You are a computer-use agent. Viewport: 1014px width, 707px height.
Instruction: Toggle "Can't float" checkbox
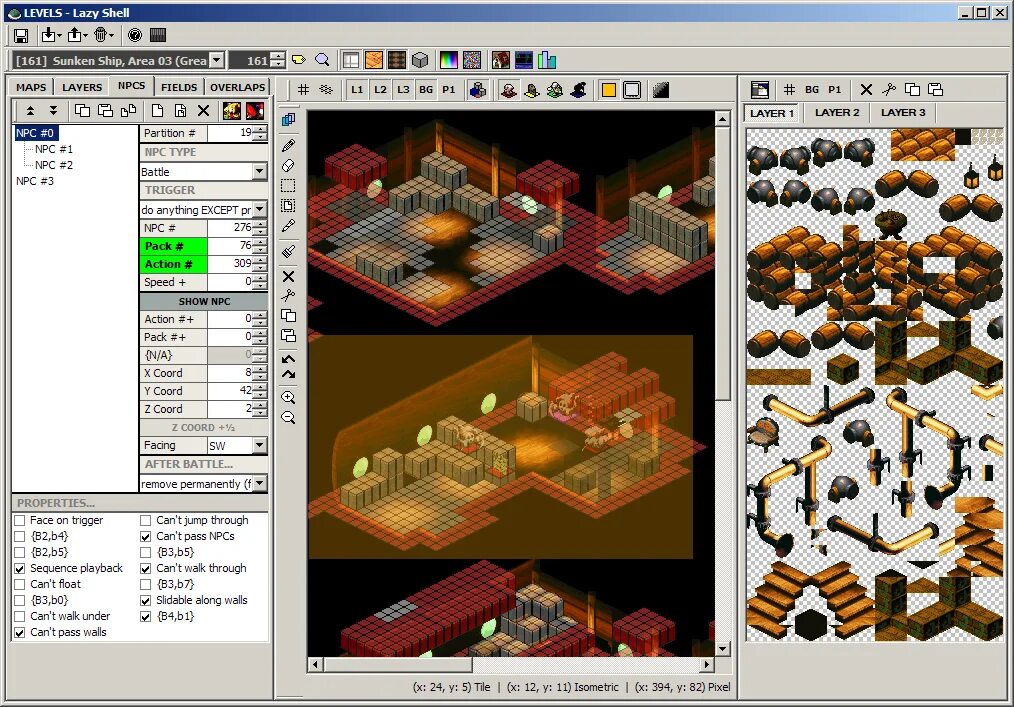tap(20, 584)
